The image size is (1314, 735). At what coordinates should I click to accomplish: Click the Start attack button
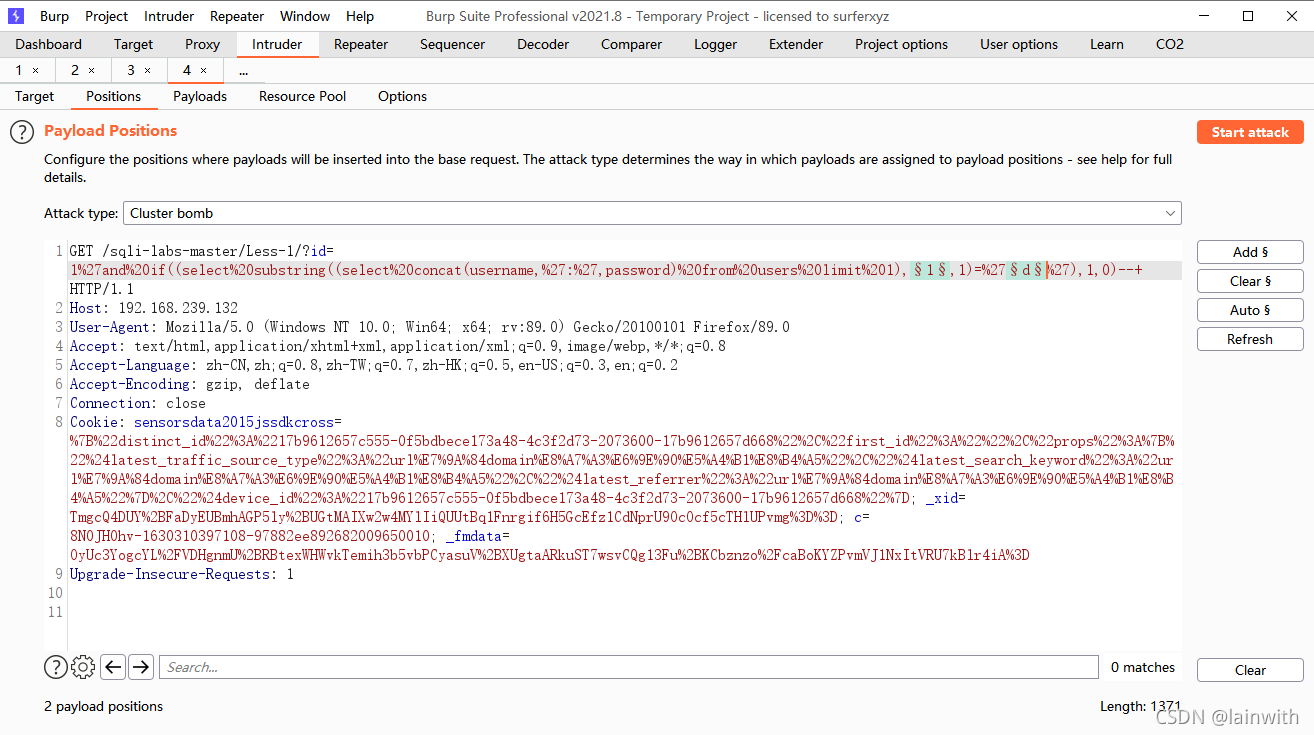[1250, 132]
